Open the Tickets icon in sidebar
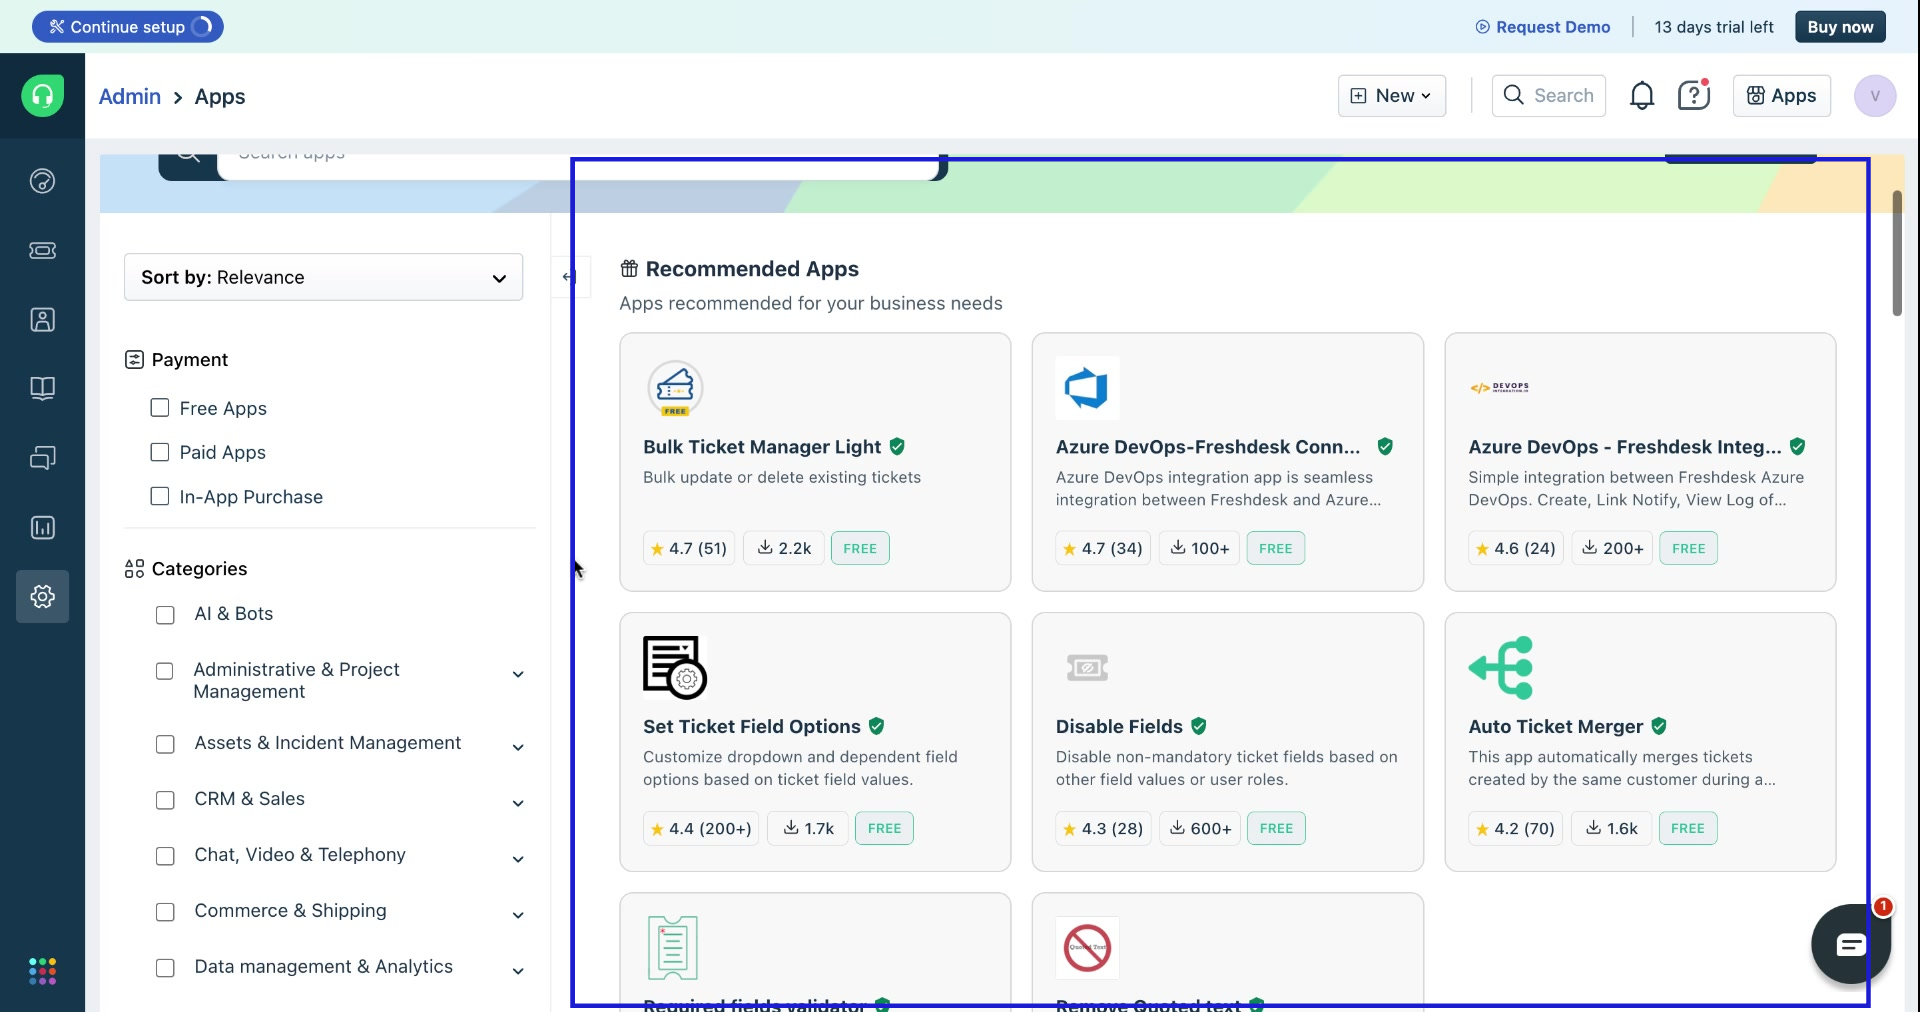Viewport: 1920px width, 1012px height. tap(42, 250)
